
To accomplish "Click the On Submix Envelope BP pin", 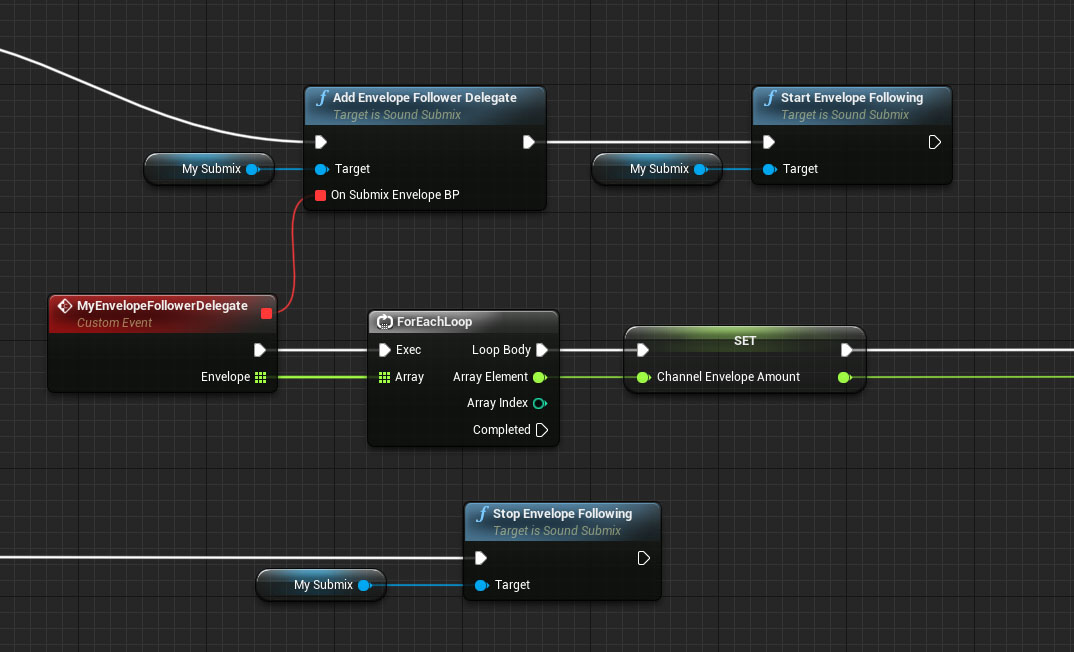I will coord(320,195).
